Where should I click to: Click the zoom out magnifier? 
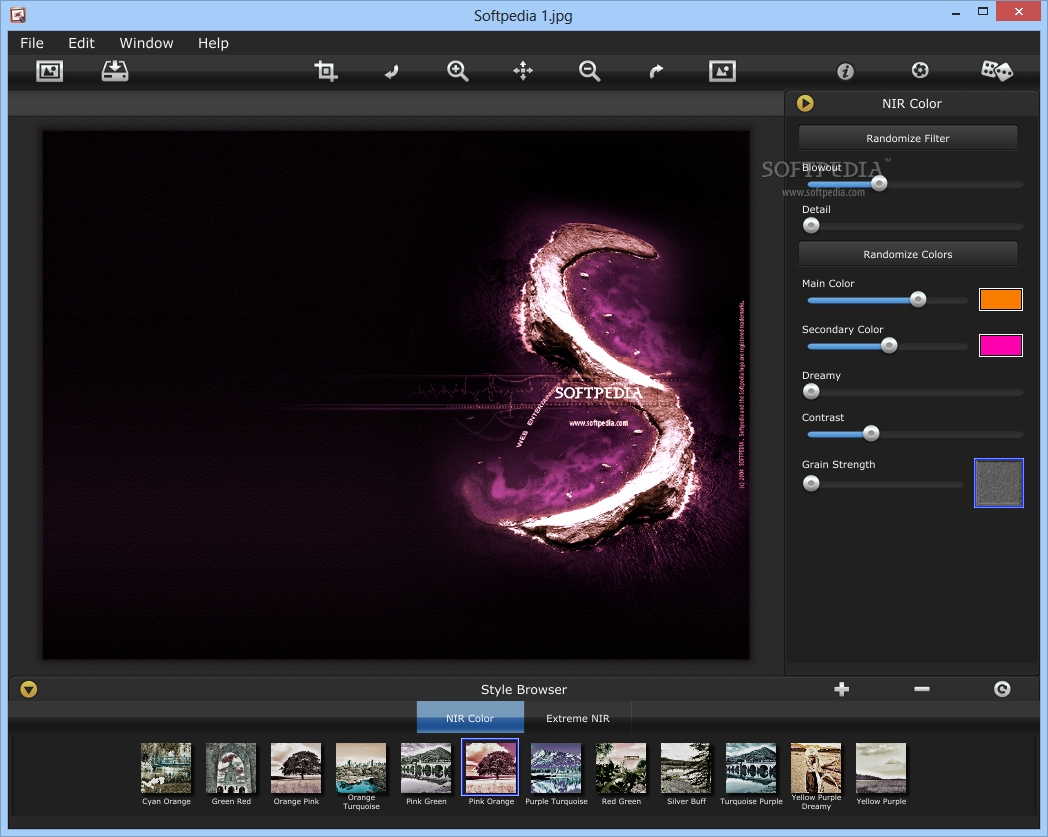(590, 71)
